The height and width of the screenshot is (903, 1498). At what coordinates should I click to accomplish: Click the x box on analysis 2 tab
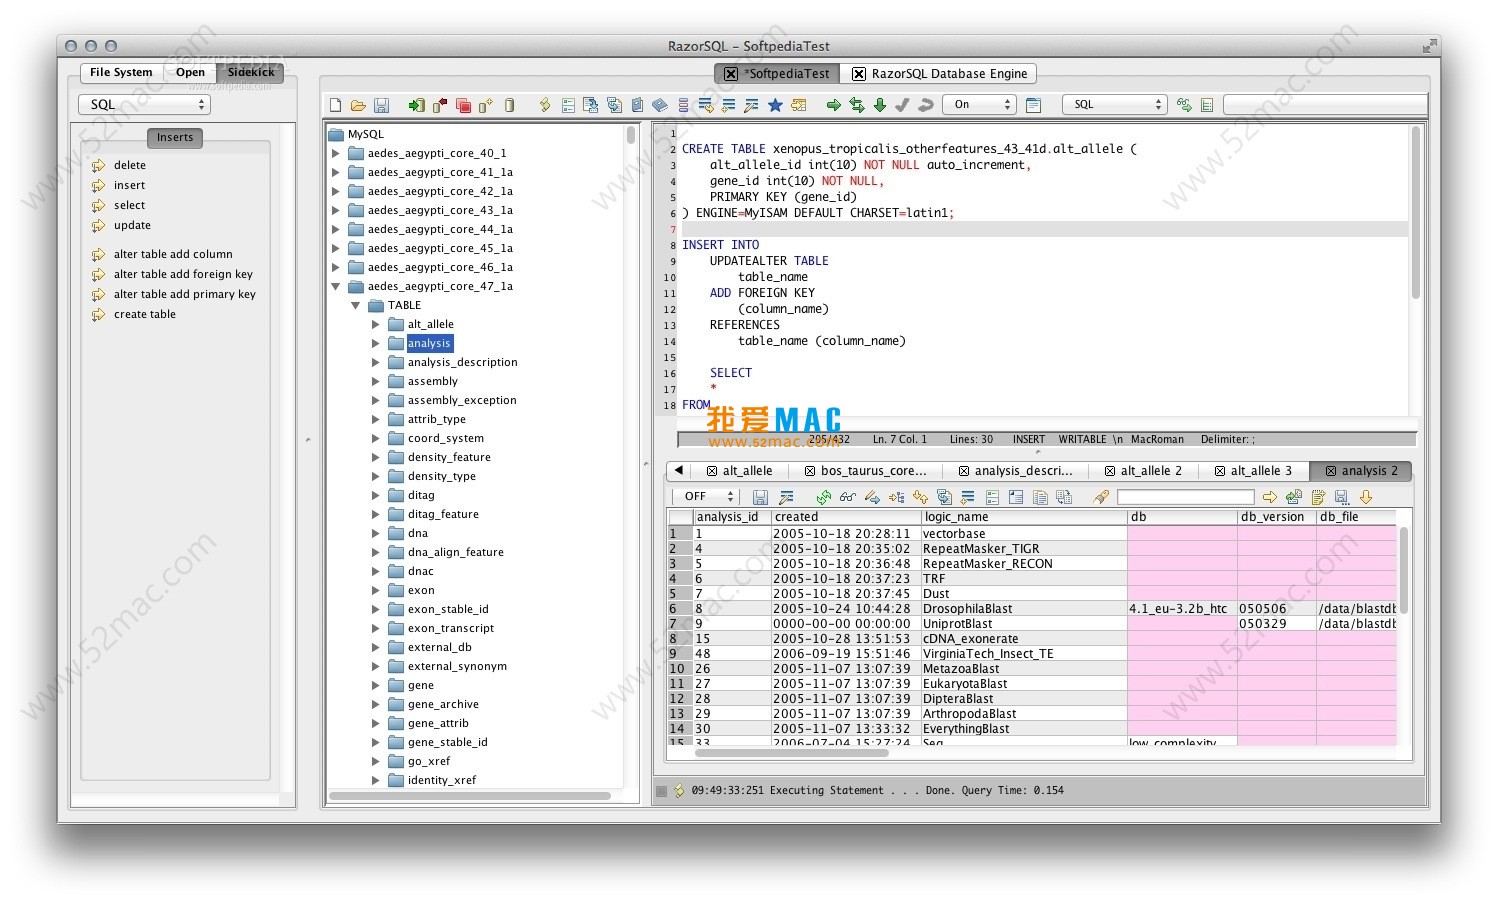(1331, 471)
